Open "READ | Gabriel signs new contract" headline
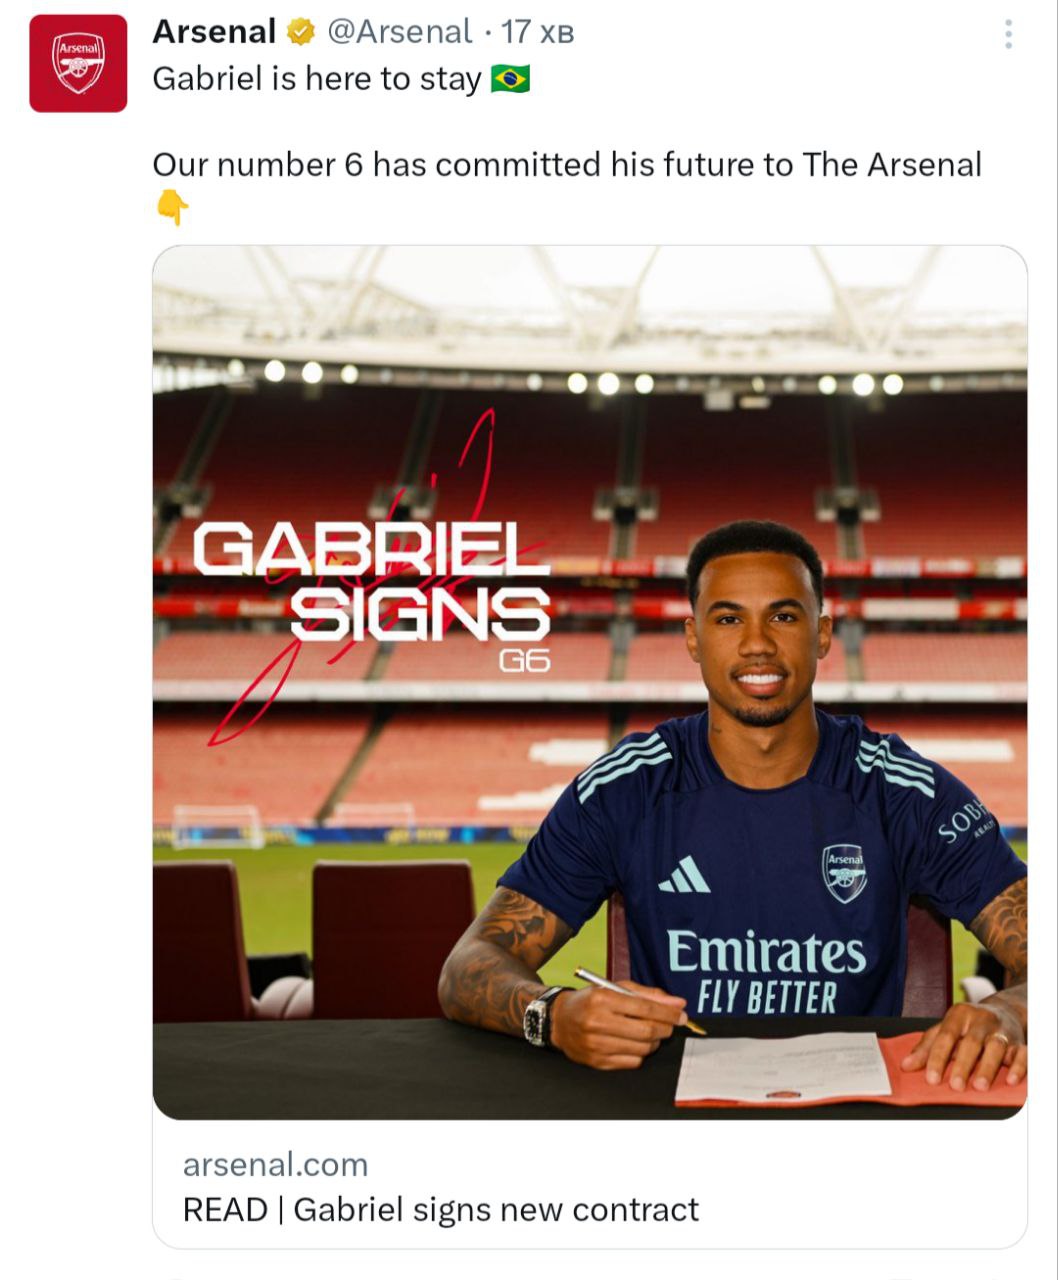1058x1280 pixels. click(440, 1209)
